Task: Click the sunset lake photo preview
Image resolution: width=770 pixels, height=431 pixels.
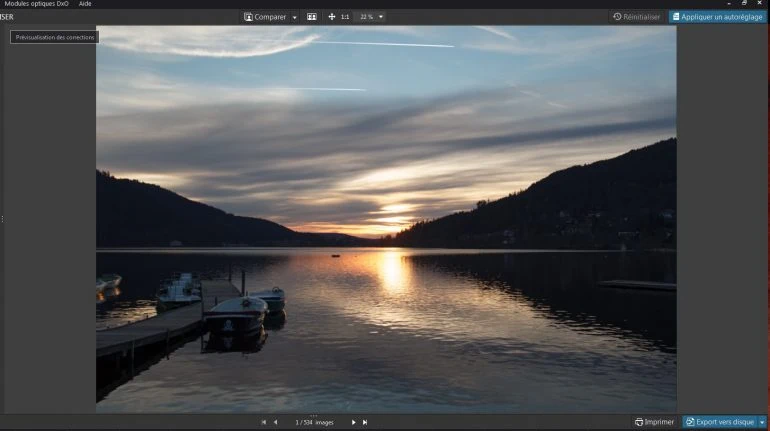Action: [x=386, y=219]
